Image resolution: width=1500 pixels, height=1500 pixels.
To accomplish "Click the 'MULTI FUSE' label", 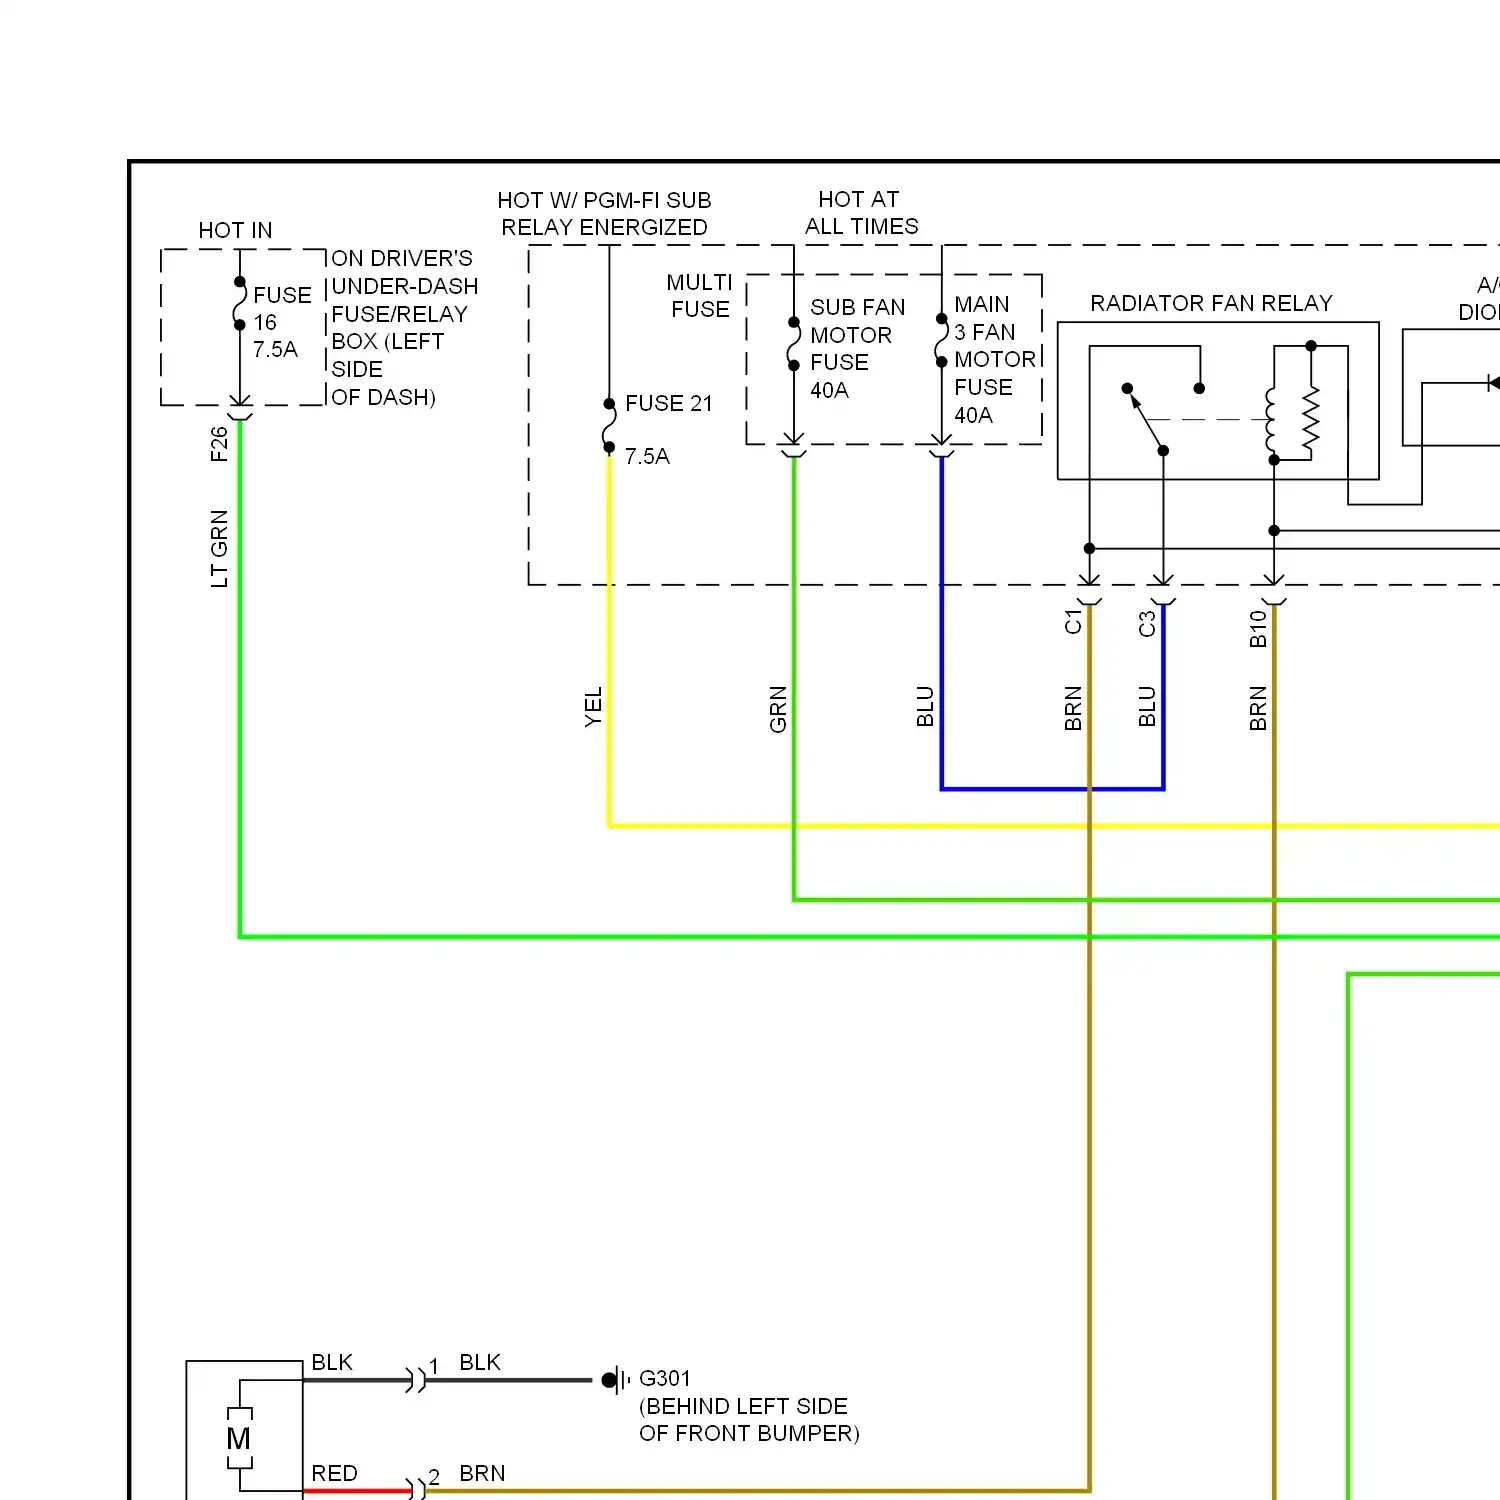I will coord(699,296).
